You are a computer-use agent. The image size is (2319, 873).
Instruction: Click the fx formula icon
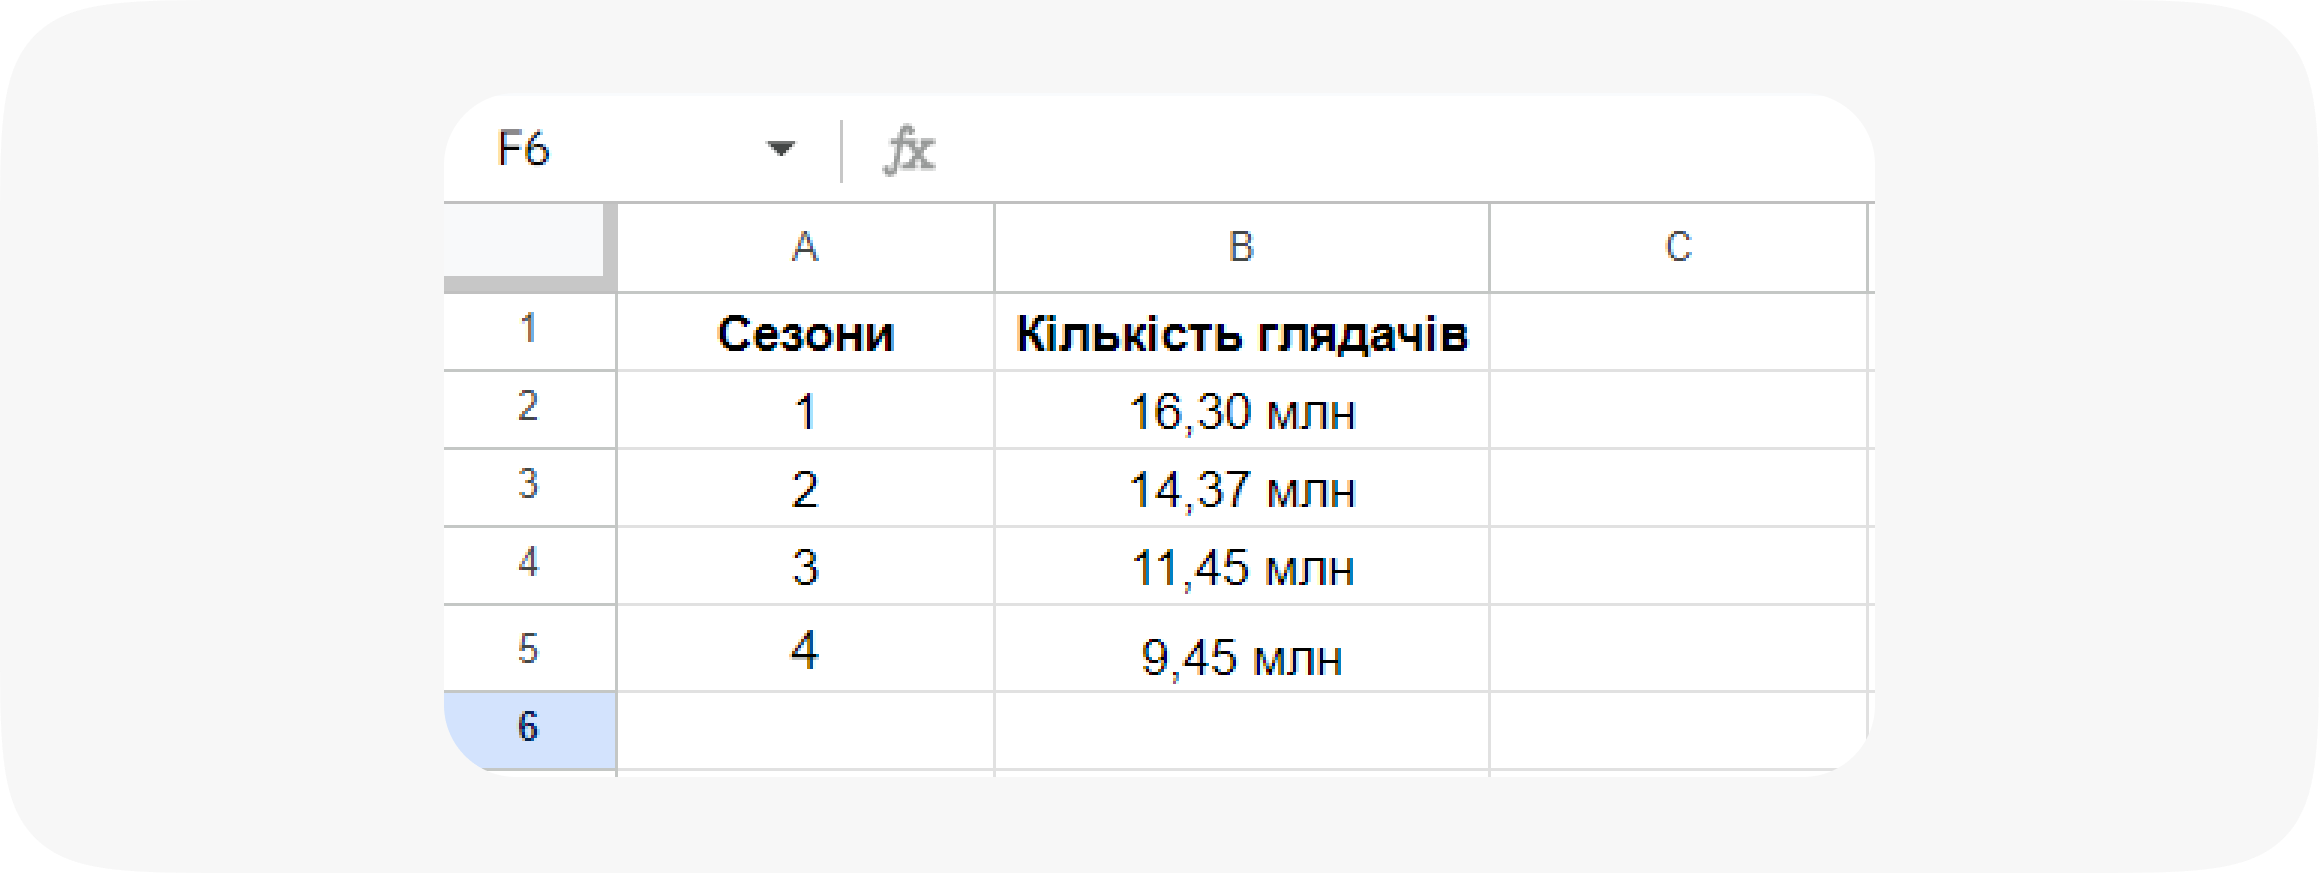pos(913,150)
